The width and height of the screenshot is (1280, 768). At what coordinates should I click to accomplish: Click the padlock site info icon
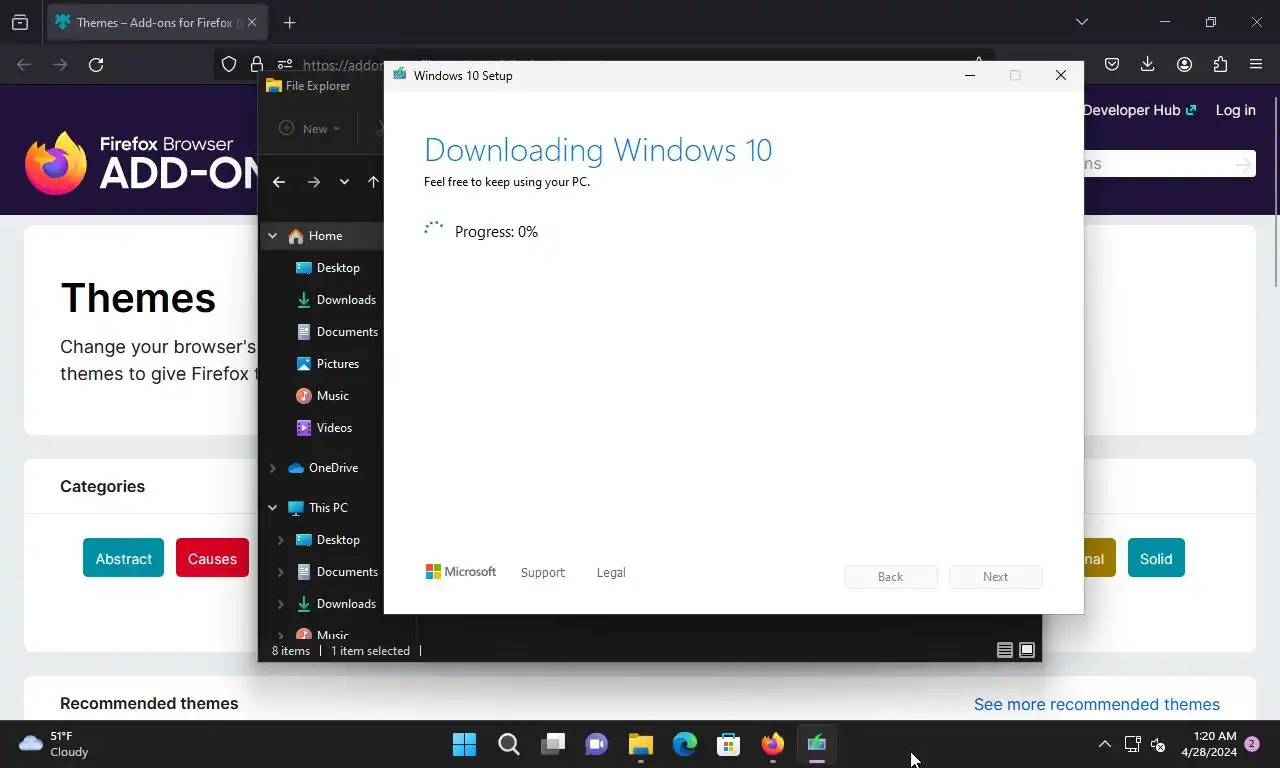(257, 65)
